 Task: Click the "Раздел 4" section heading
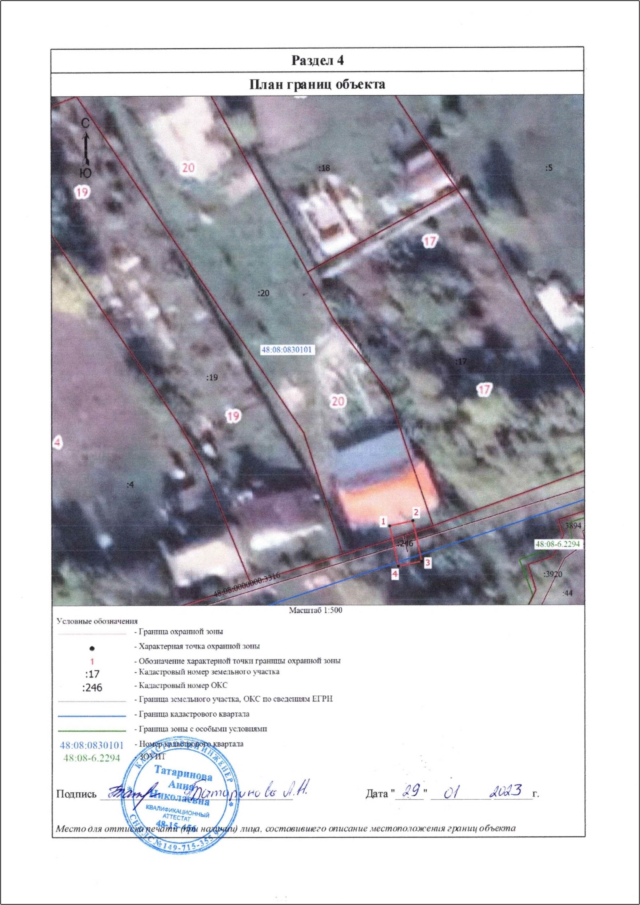pos(318,62)
